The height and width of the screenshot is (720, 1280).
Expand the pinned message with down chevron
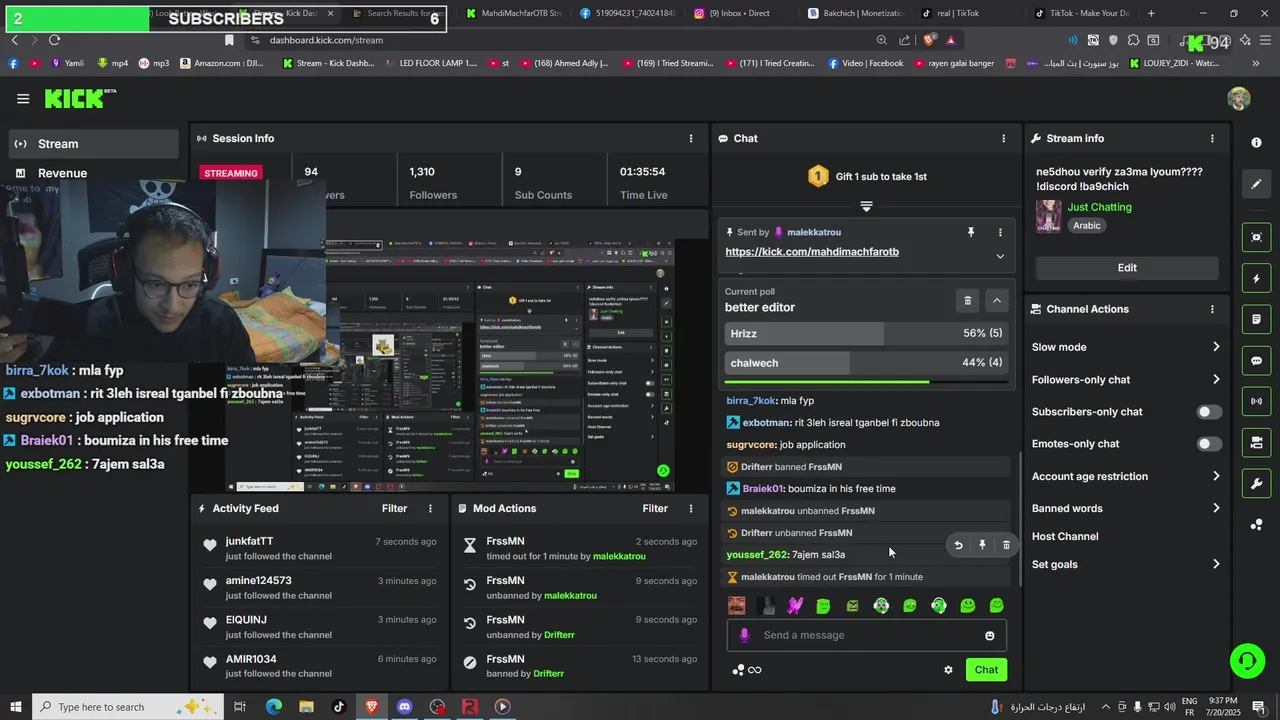click(x=1000, y=257)
